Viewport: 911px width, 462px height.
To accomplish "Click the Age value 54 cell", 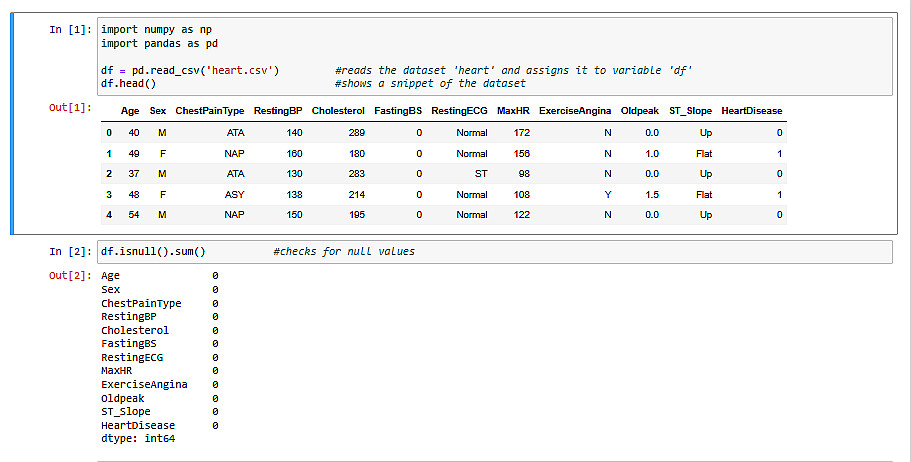I will 134,215.
